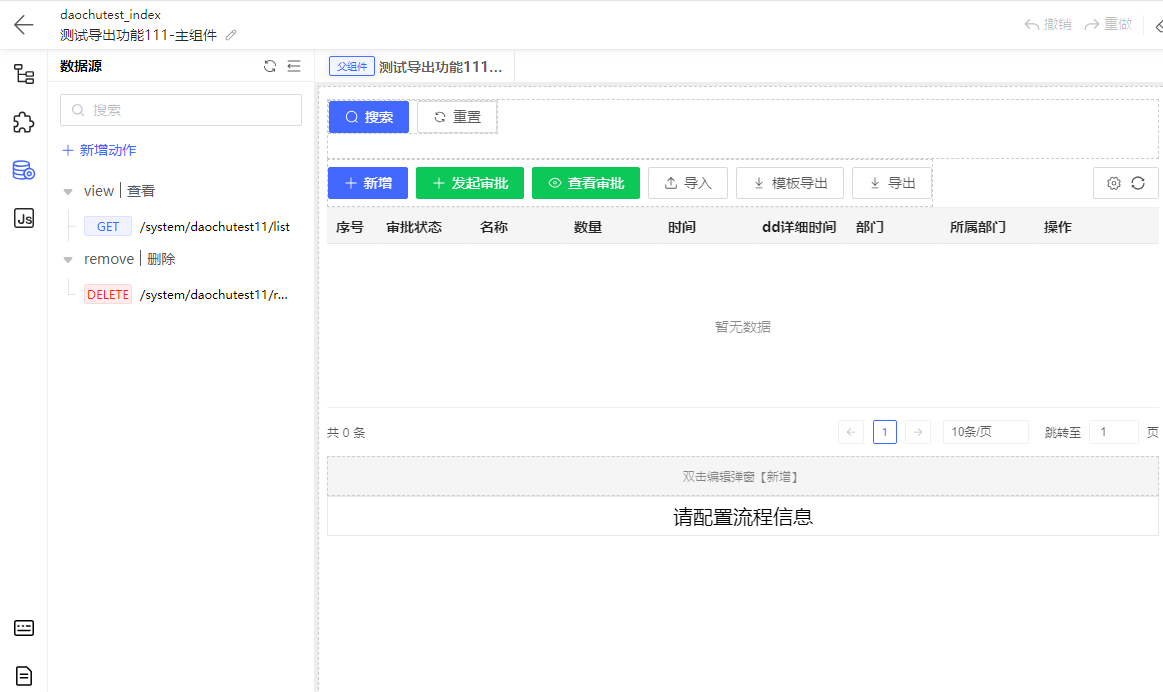
Task: Select the GET /system/daochutest11/list request
Action: [187, 226]
